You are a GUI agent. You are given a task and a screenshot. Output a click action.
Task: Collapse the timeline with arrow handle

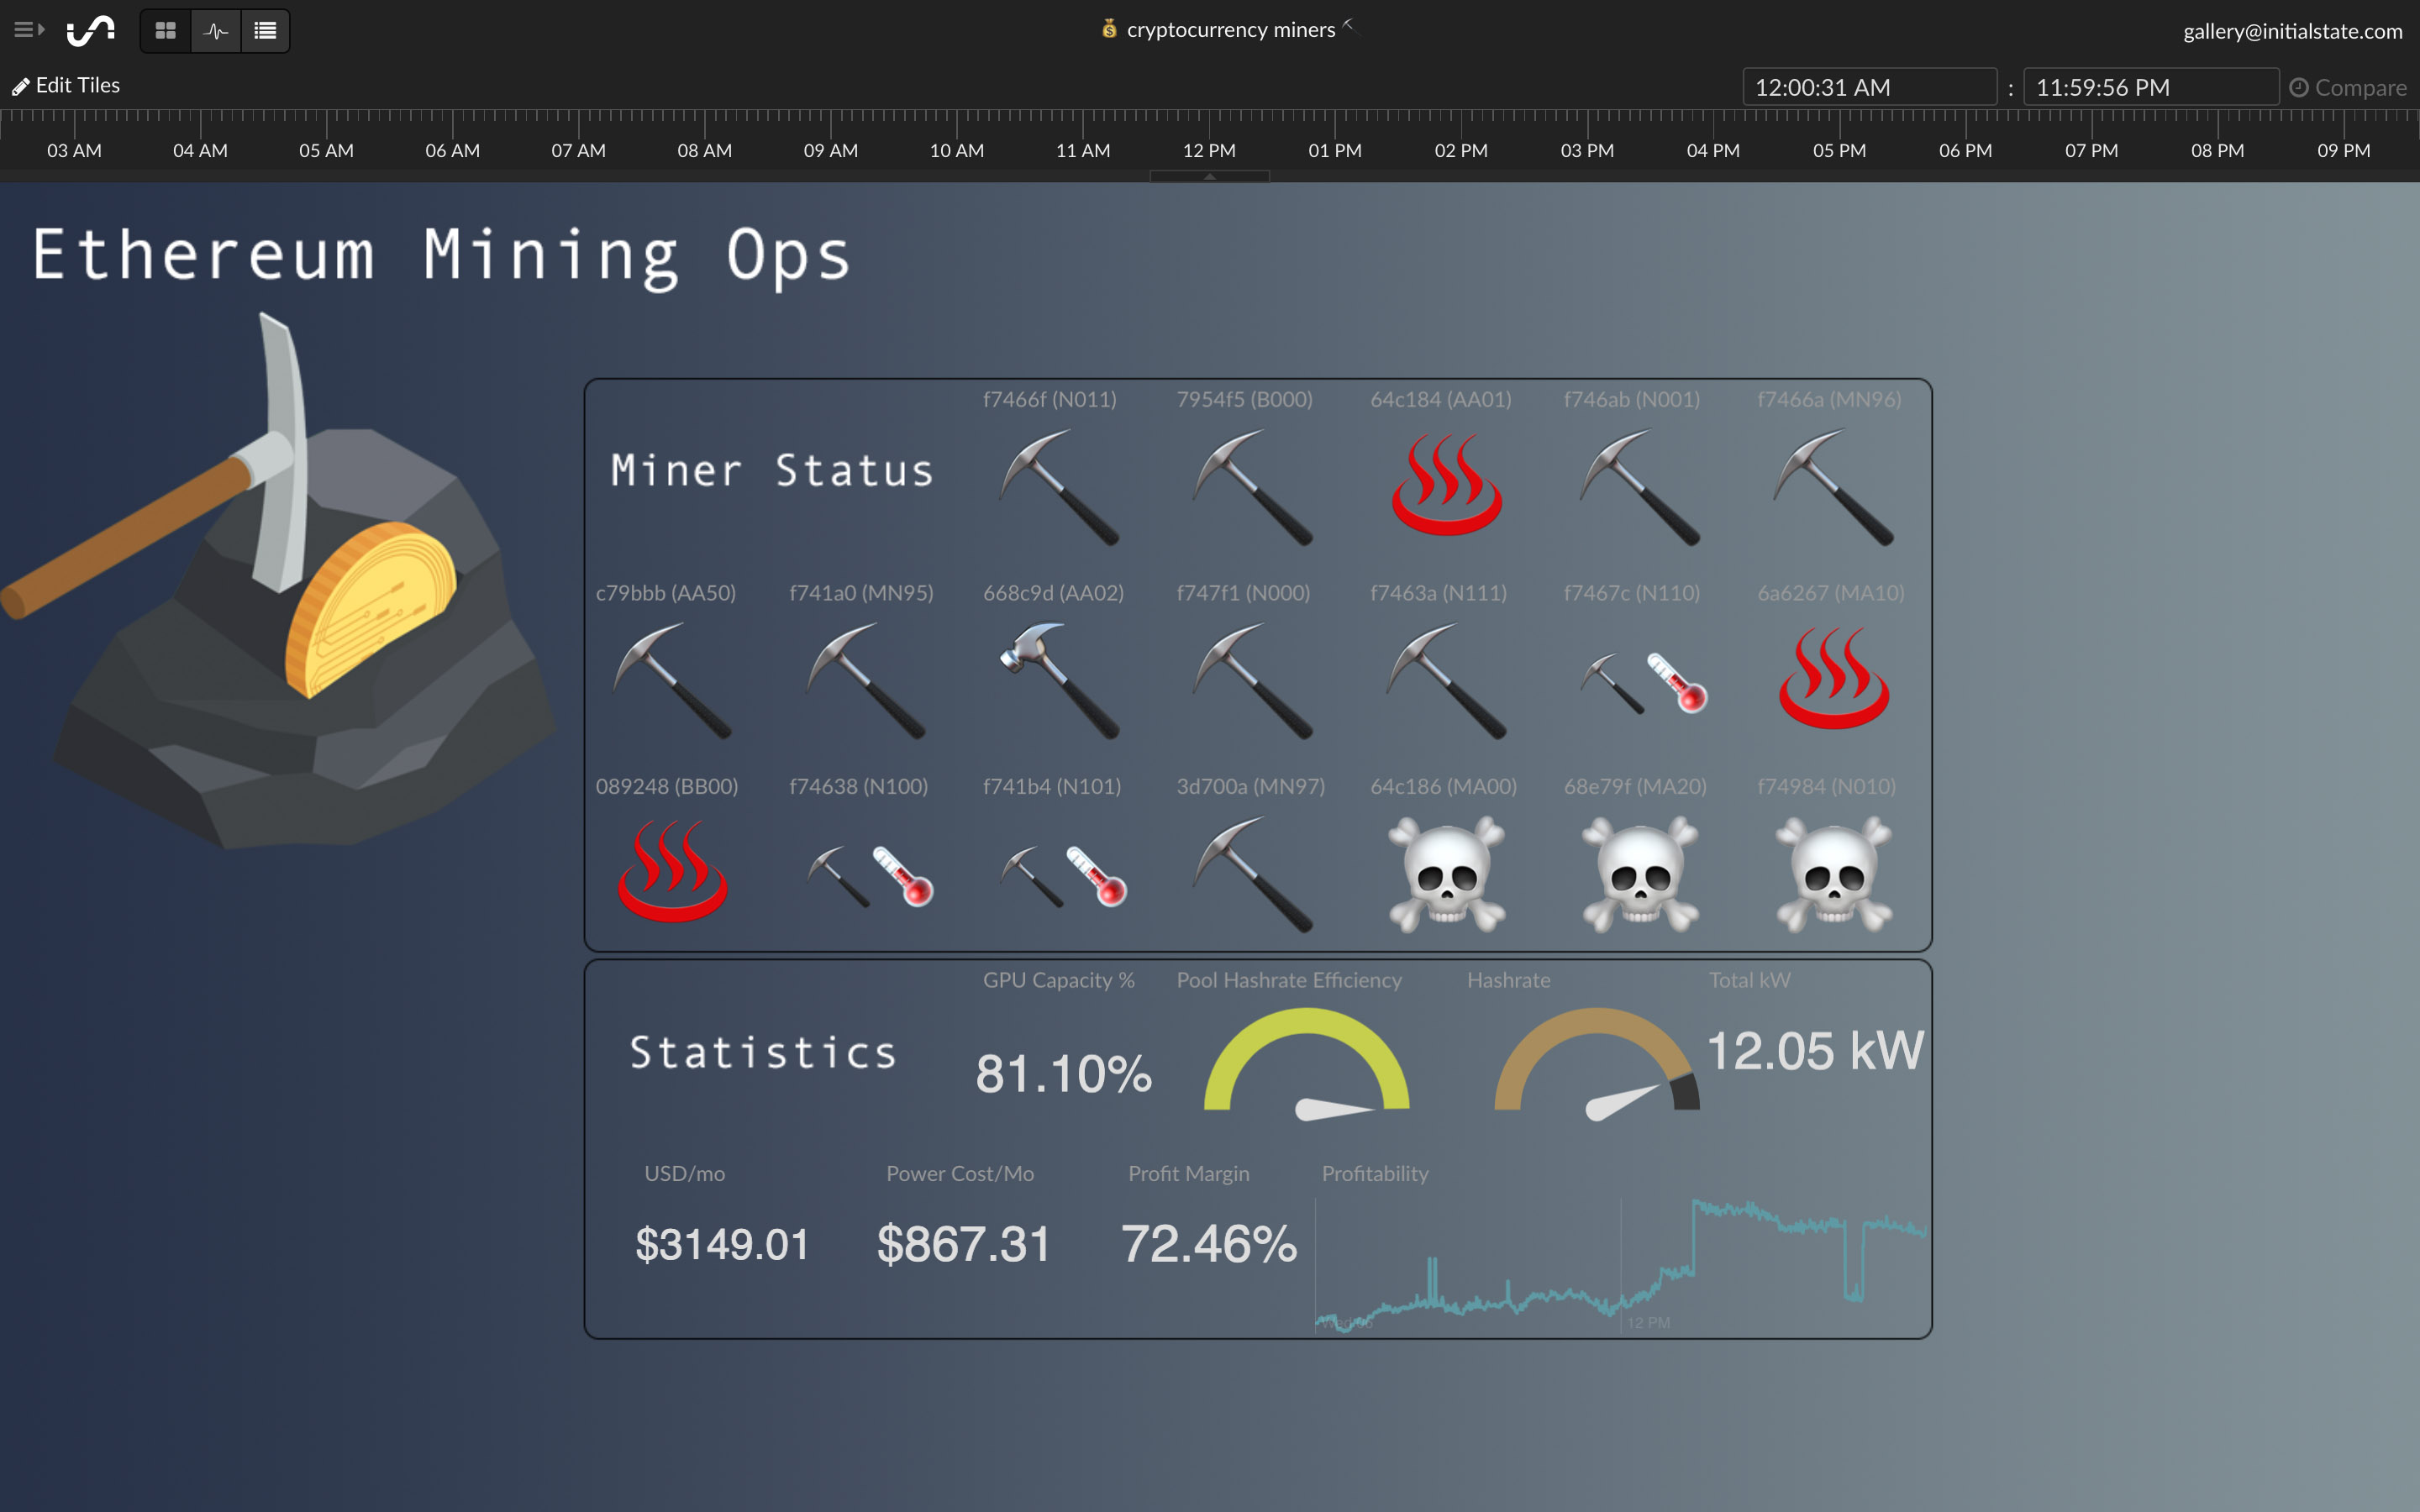pos(1209,177)
